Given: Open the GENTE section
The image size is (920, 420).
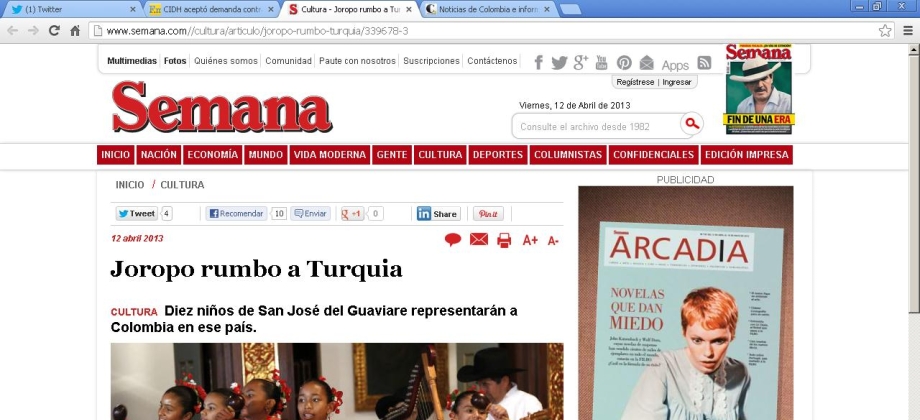Looking at the screenshot, I should tap(392, 155).
